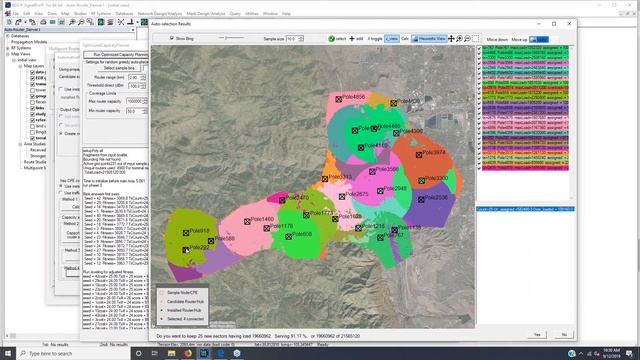Select the dashed rectangle selection tool
The image size is (640, 360).
pos(476,39)
